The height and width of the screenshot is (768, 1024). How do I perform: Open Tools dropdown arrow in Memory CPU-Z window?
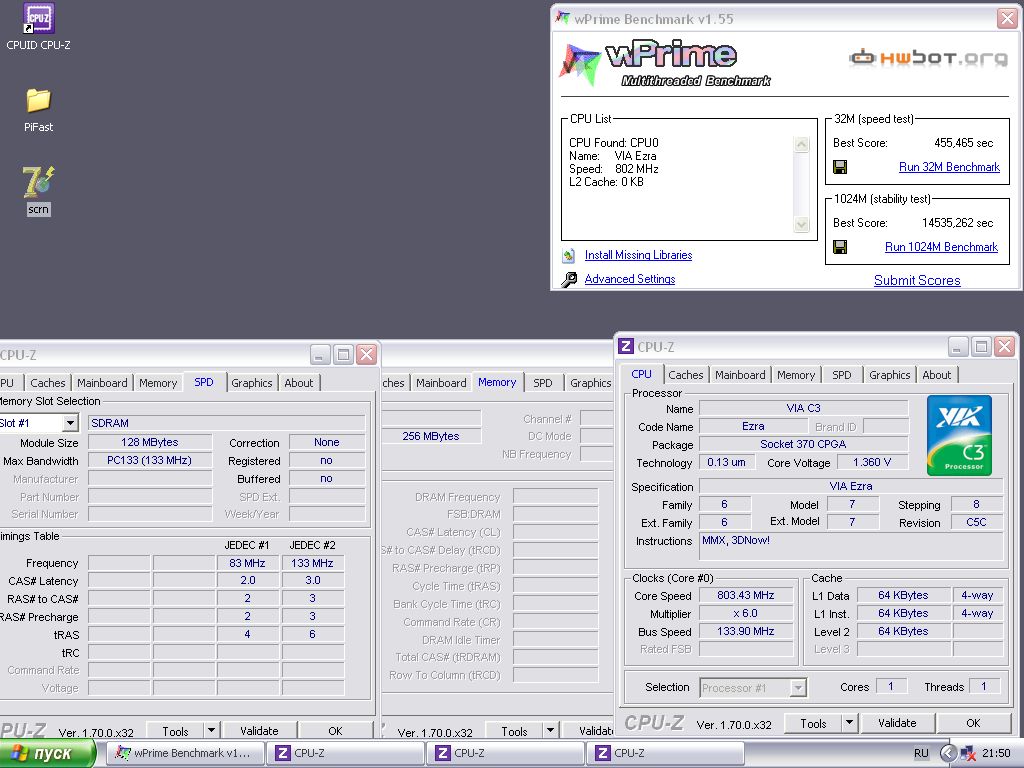pos(550,731)
